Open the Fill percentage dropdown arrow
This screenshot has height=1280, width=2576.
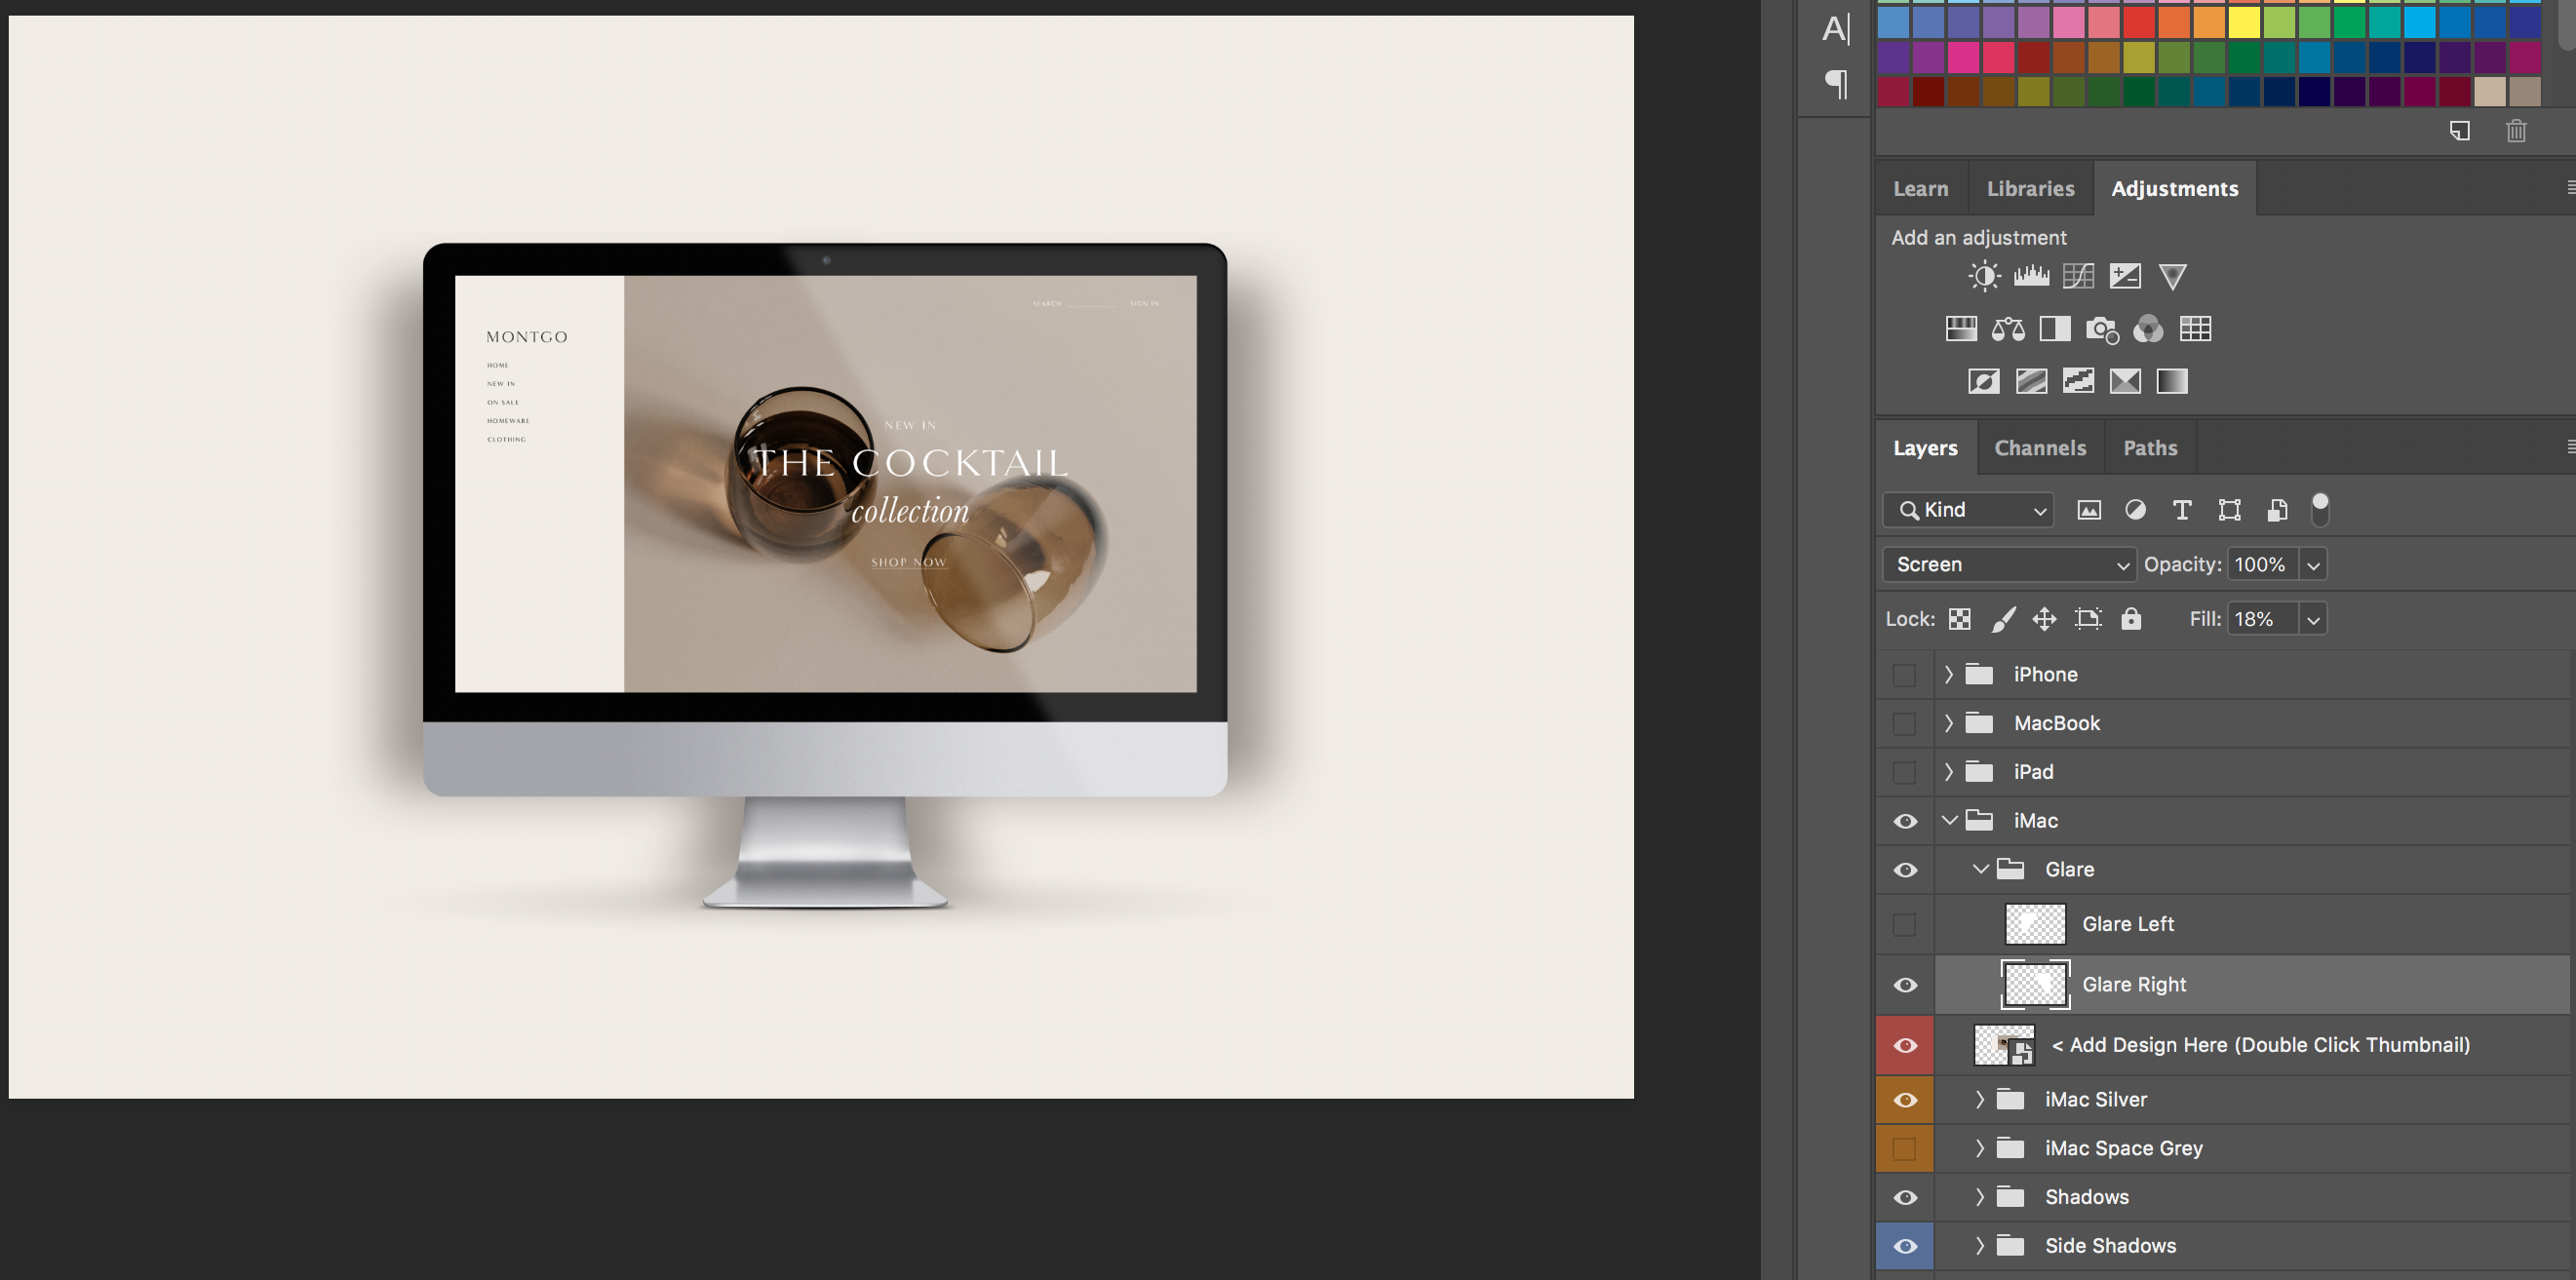[2313, 620]
